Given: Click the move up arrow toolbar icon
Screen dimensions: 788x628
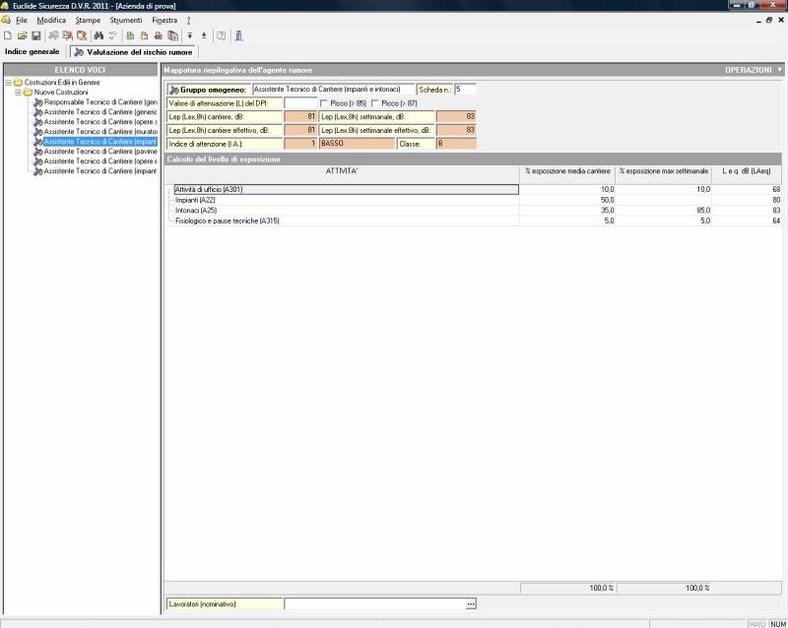Looking at the screenshot, I should [x=204, y=35].
